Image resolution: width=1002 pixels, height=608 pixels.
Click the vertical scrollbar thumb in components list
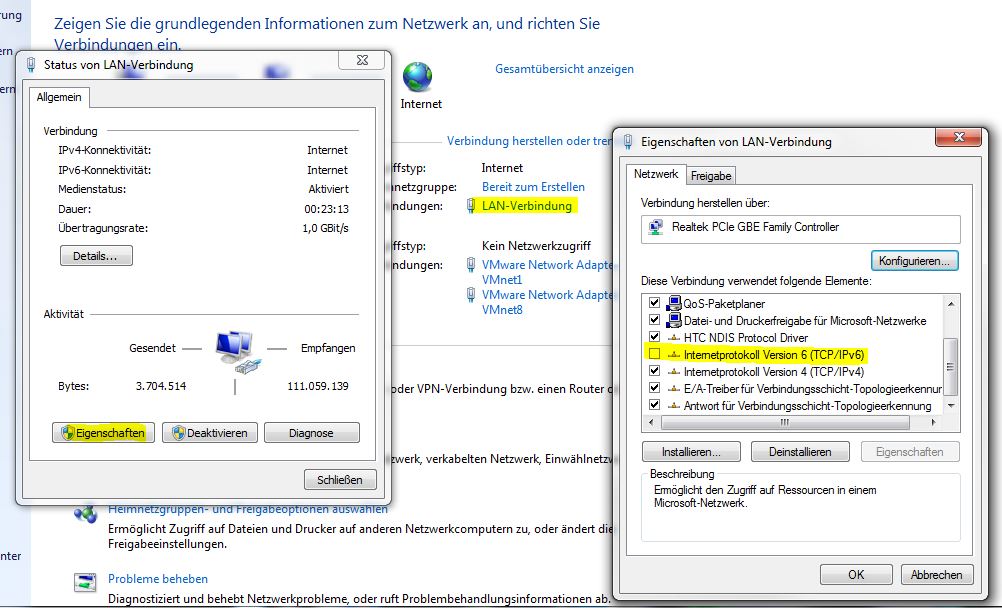coord(951,367)
